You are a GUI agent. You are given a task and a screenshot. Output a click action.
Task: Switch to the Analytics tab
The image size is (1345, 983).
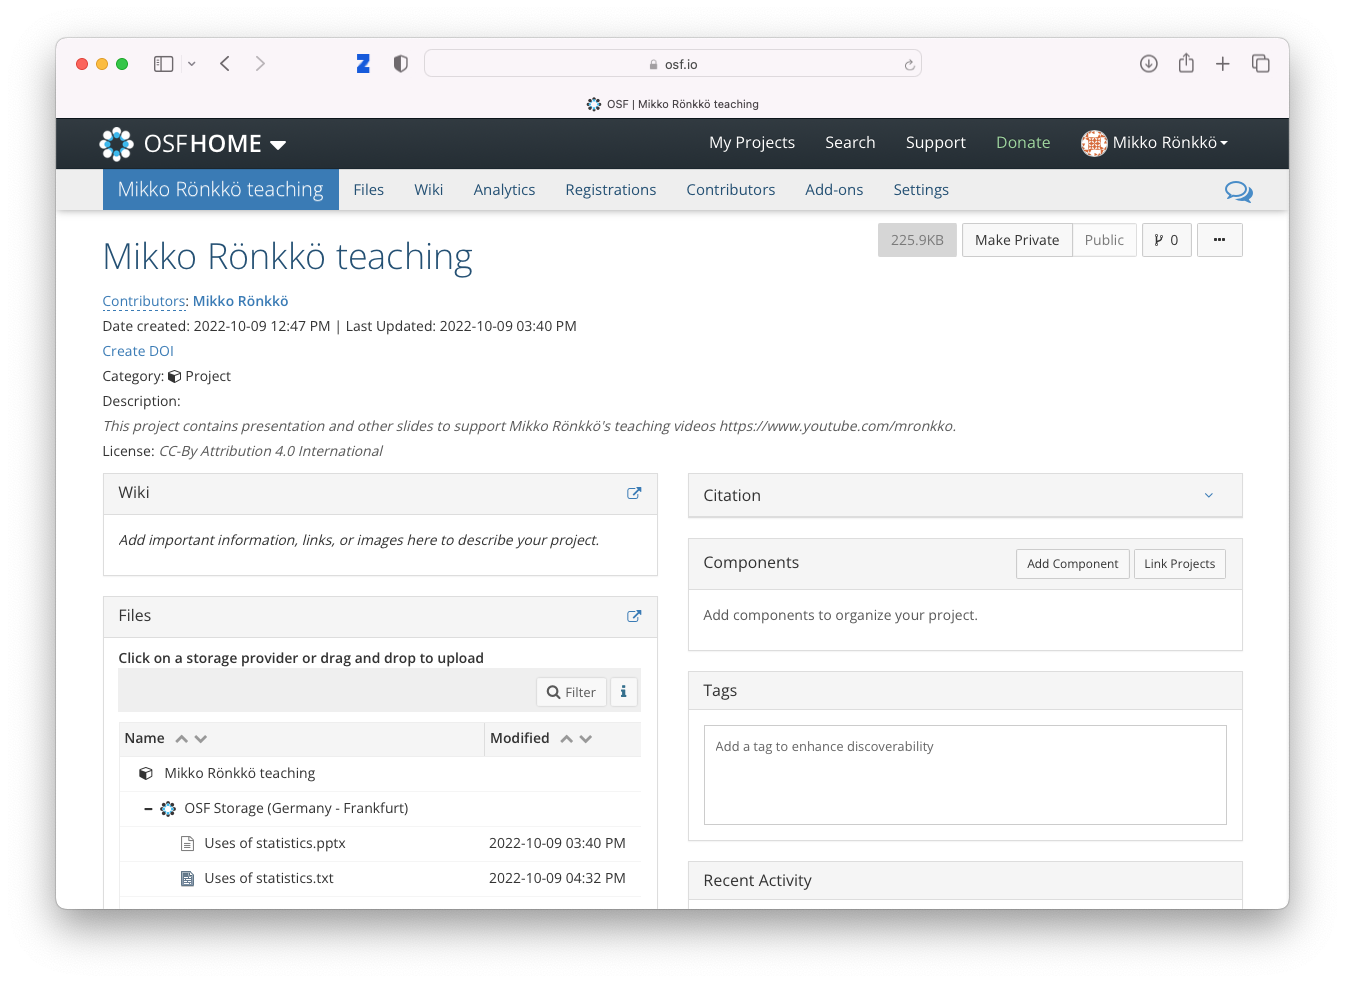click(504, 190)
